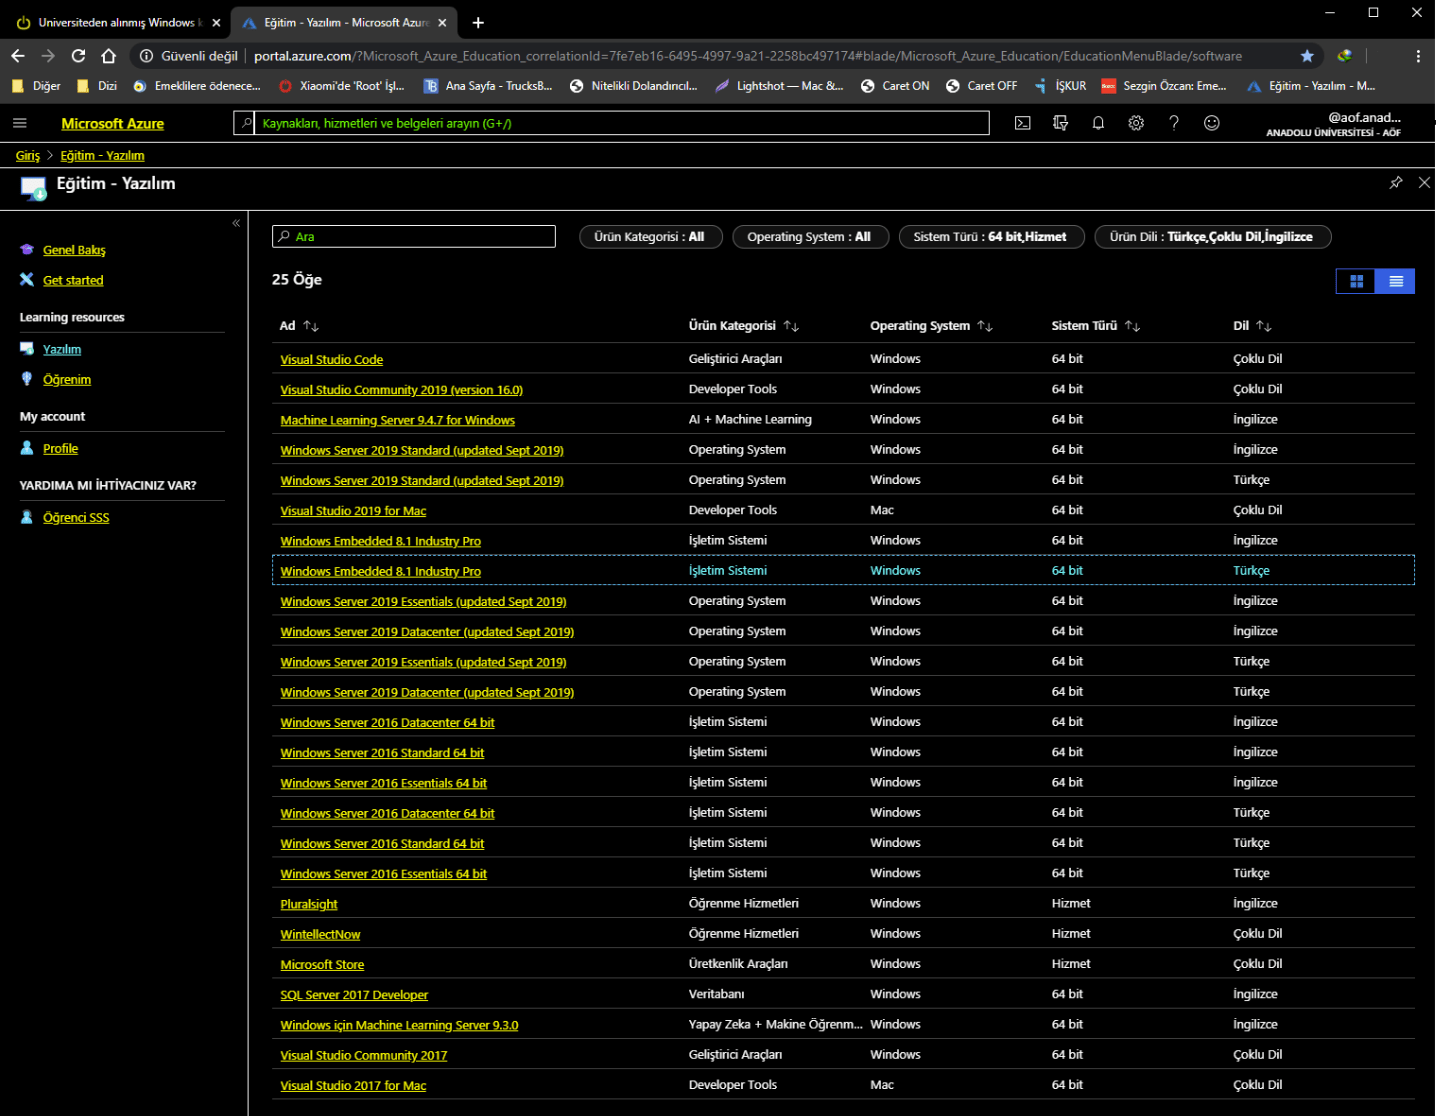Open the Operating System filter
This screenshot has width=1436, height=1116.
[x=809, y=237]
